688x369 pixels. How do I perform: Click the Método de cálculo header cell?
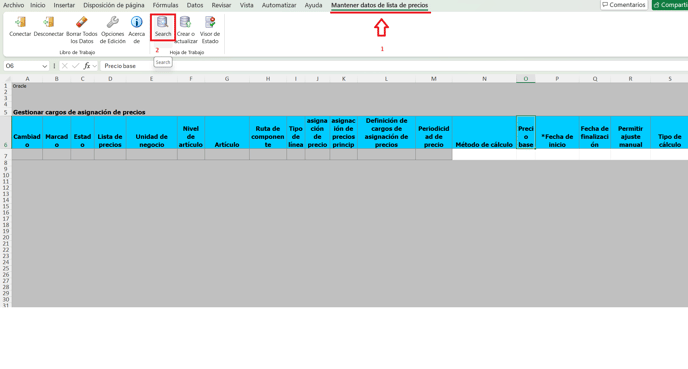coord(484,133)
